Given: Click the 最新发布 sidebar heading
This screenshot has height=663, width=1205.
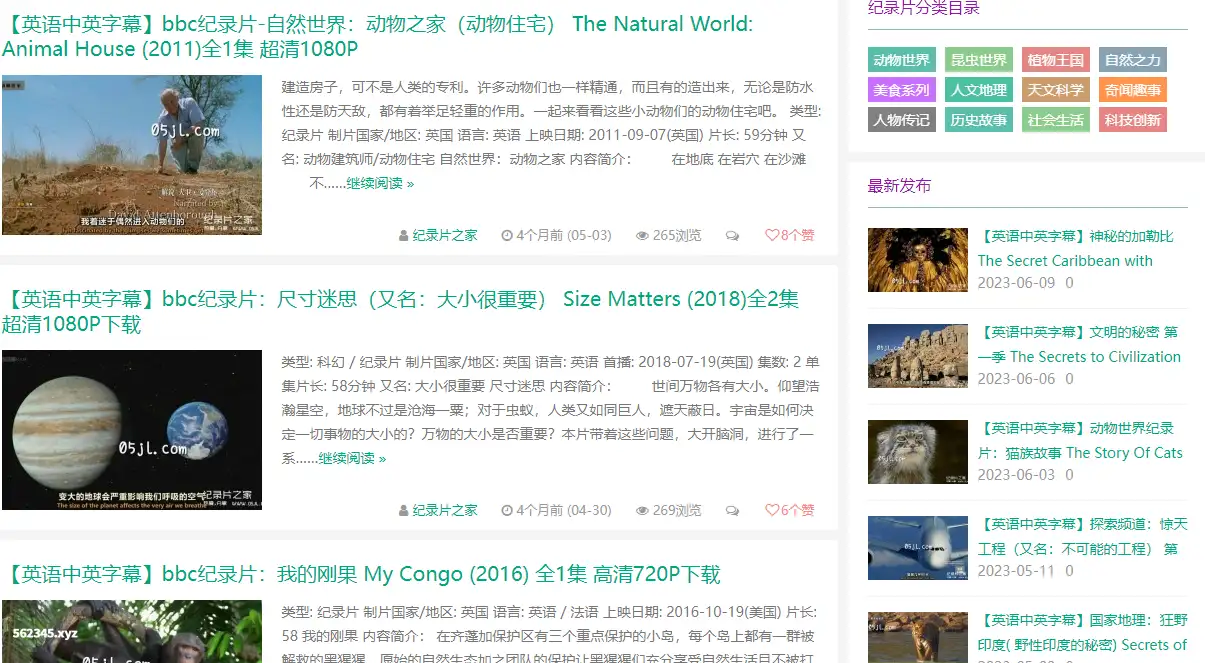Looking at the screenshot, I should coord(900,185).
